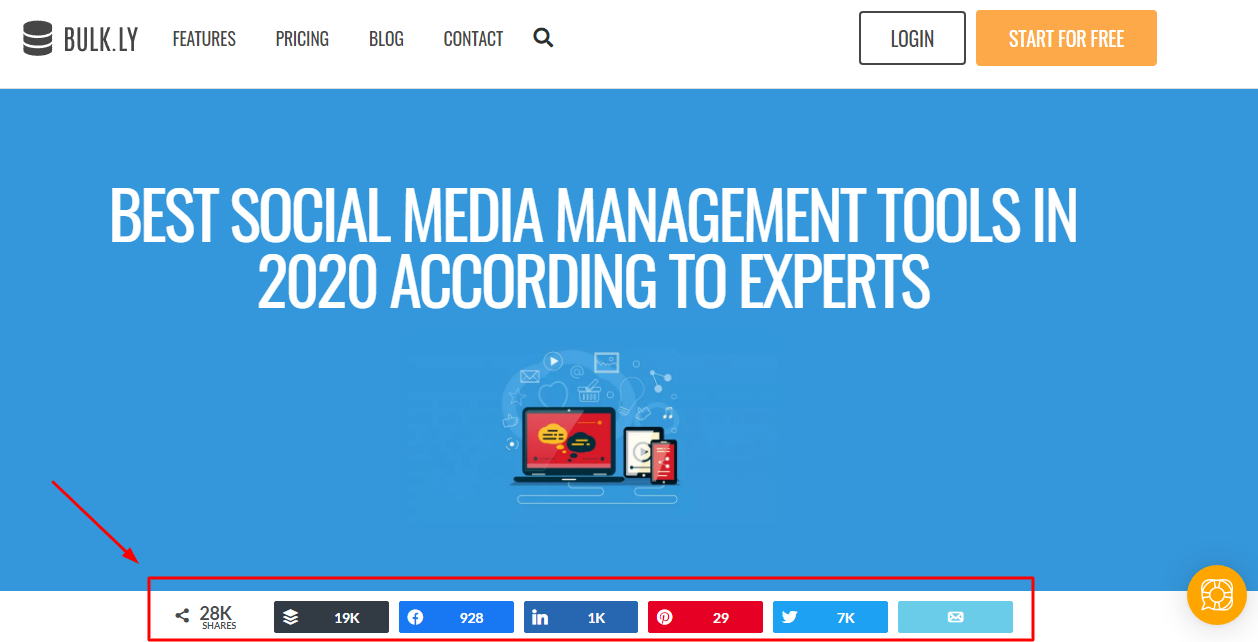
Task: Share by email envelope button
Action: click(955, 617)
